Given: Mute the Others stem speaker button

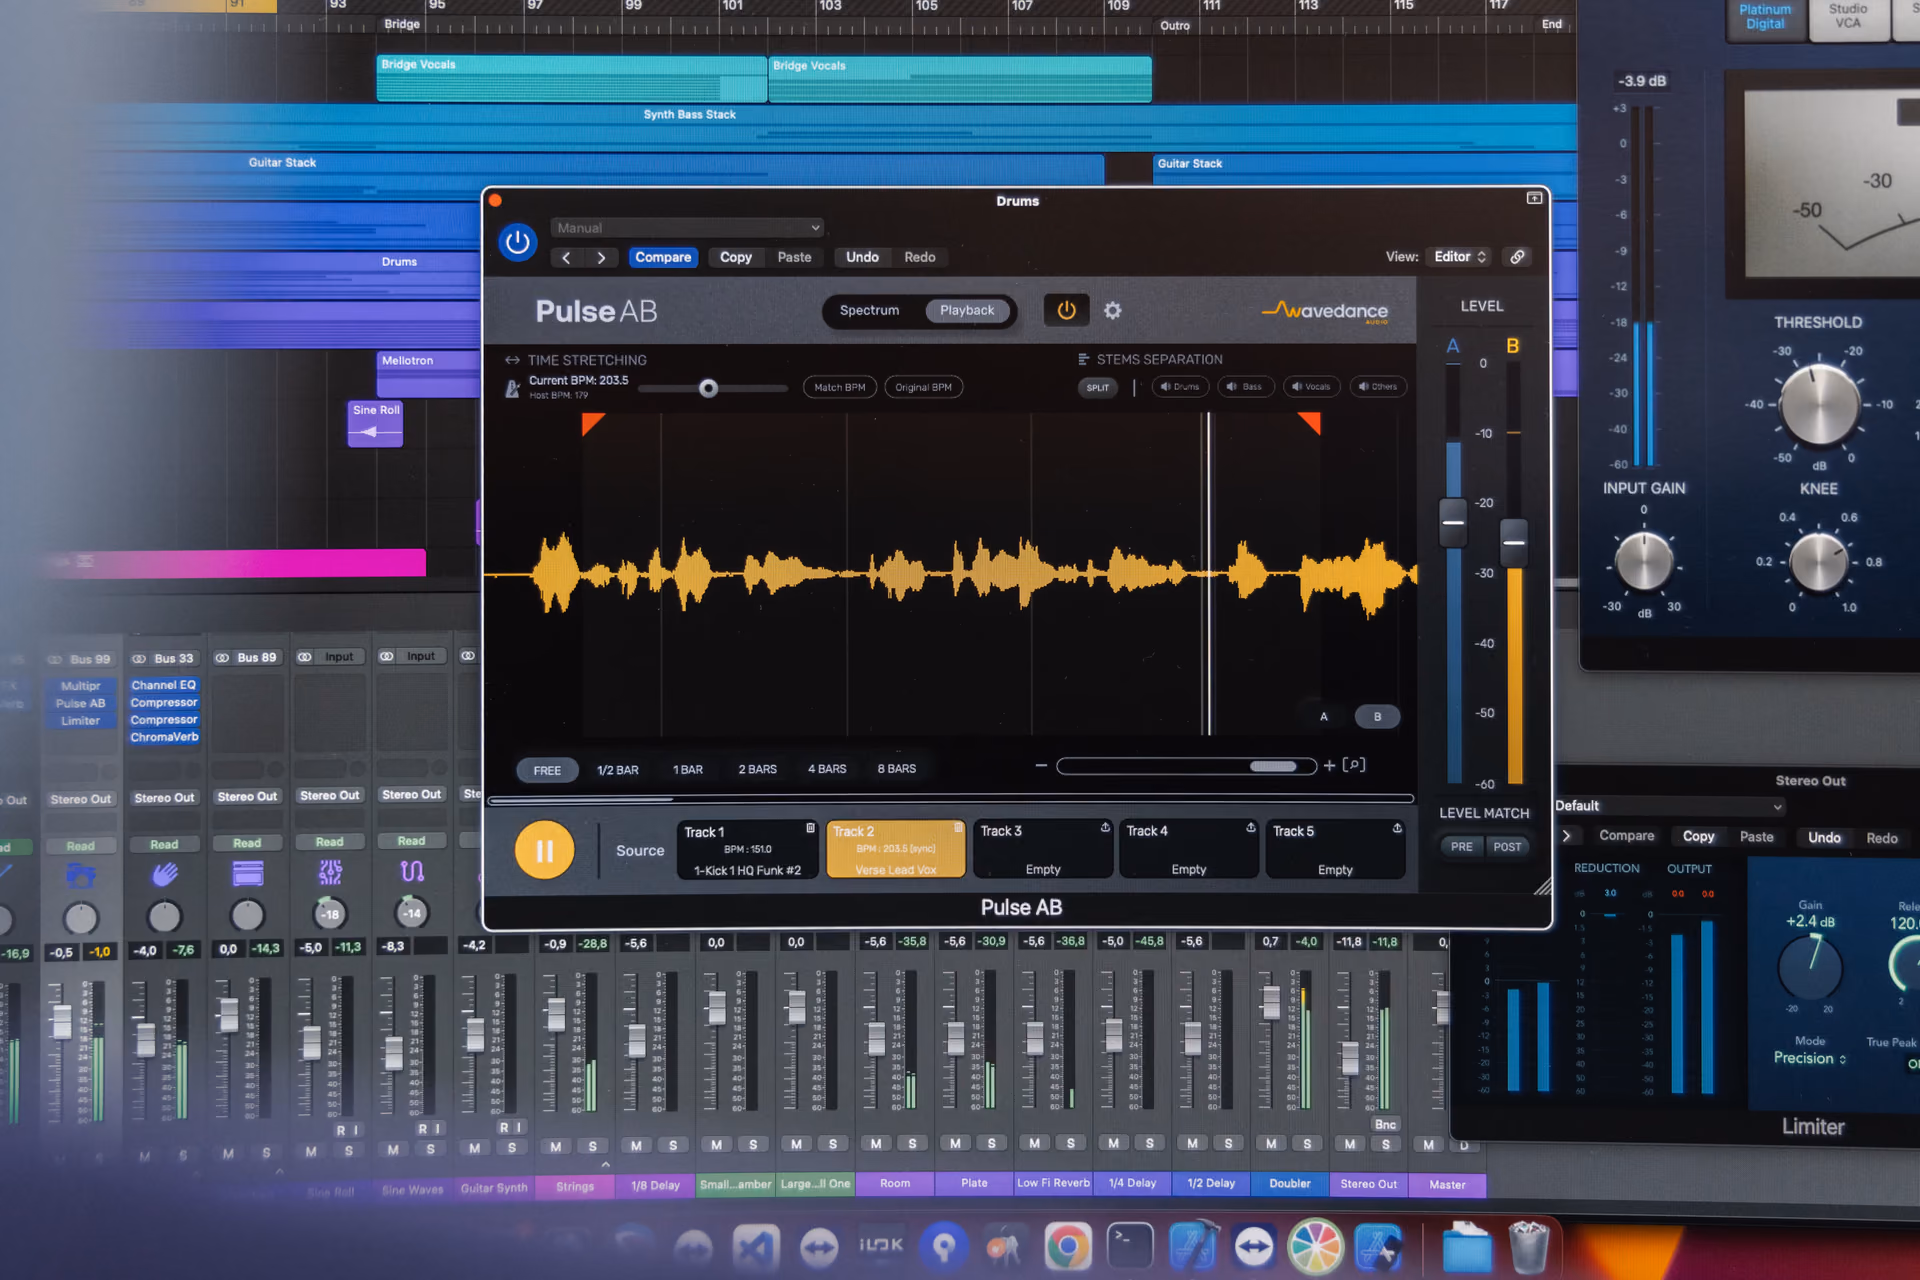Looking at the screenshot, I should (1378, 387).
